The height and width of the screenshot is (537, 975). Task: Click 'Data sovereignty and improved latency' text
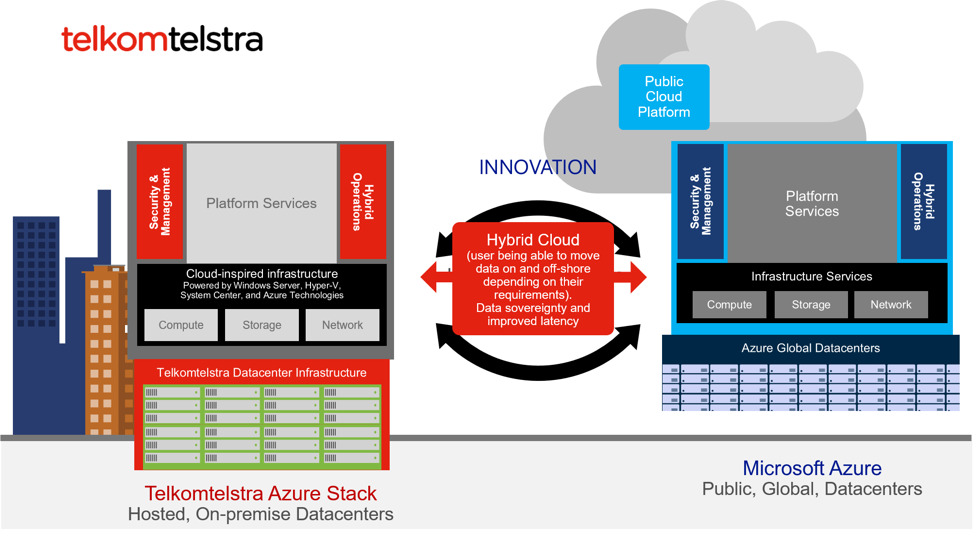pos(533,314)
